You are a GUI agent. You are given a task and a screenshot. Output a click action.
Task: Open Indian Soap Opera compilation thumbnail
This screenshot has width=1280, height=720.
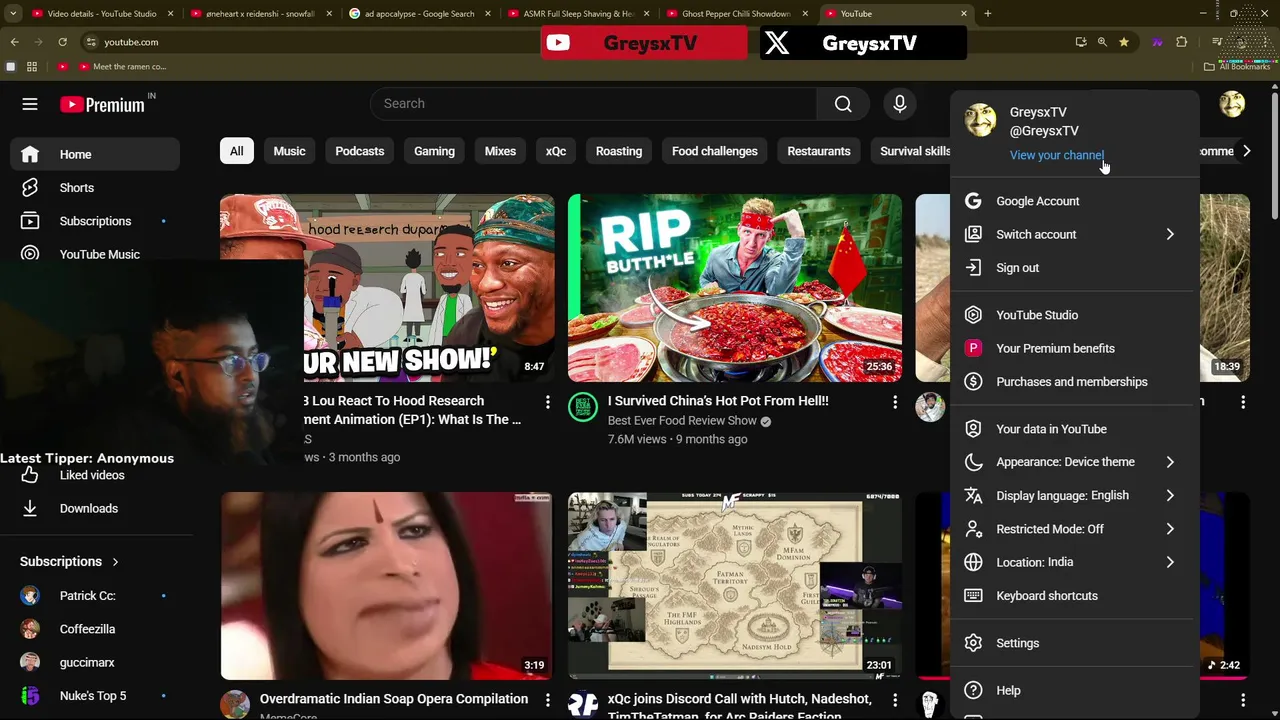tap(386, 586)
